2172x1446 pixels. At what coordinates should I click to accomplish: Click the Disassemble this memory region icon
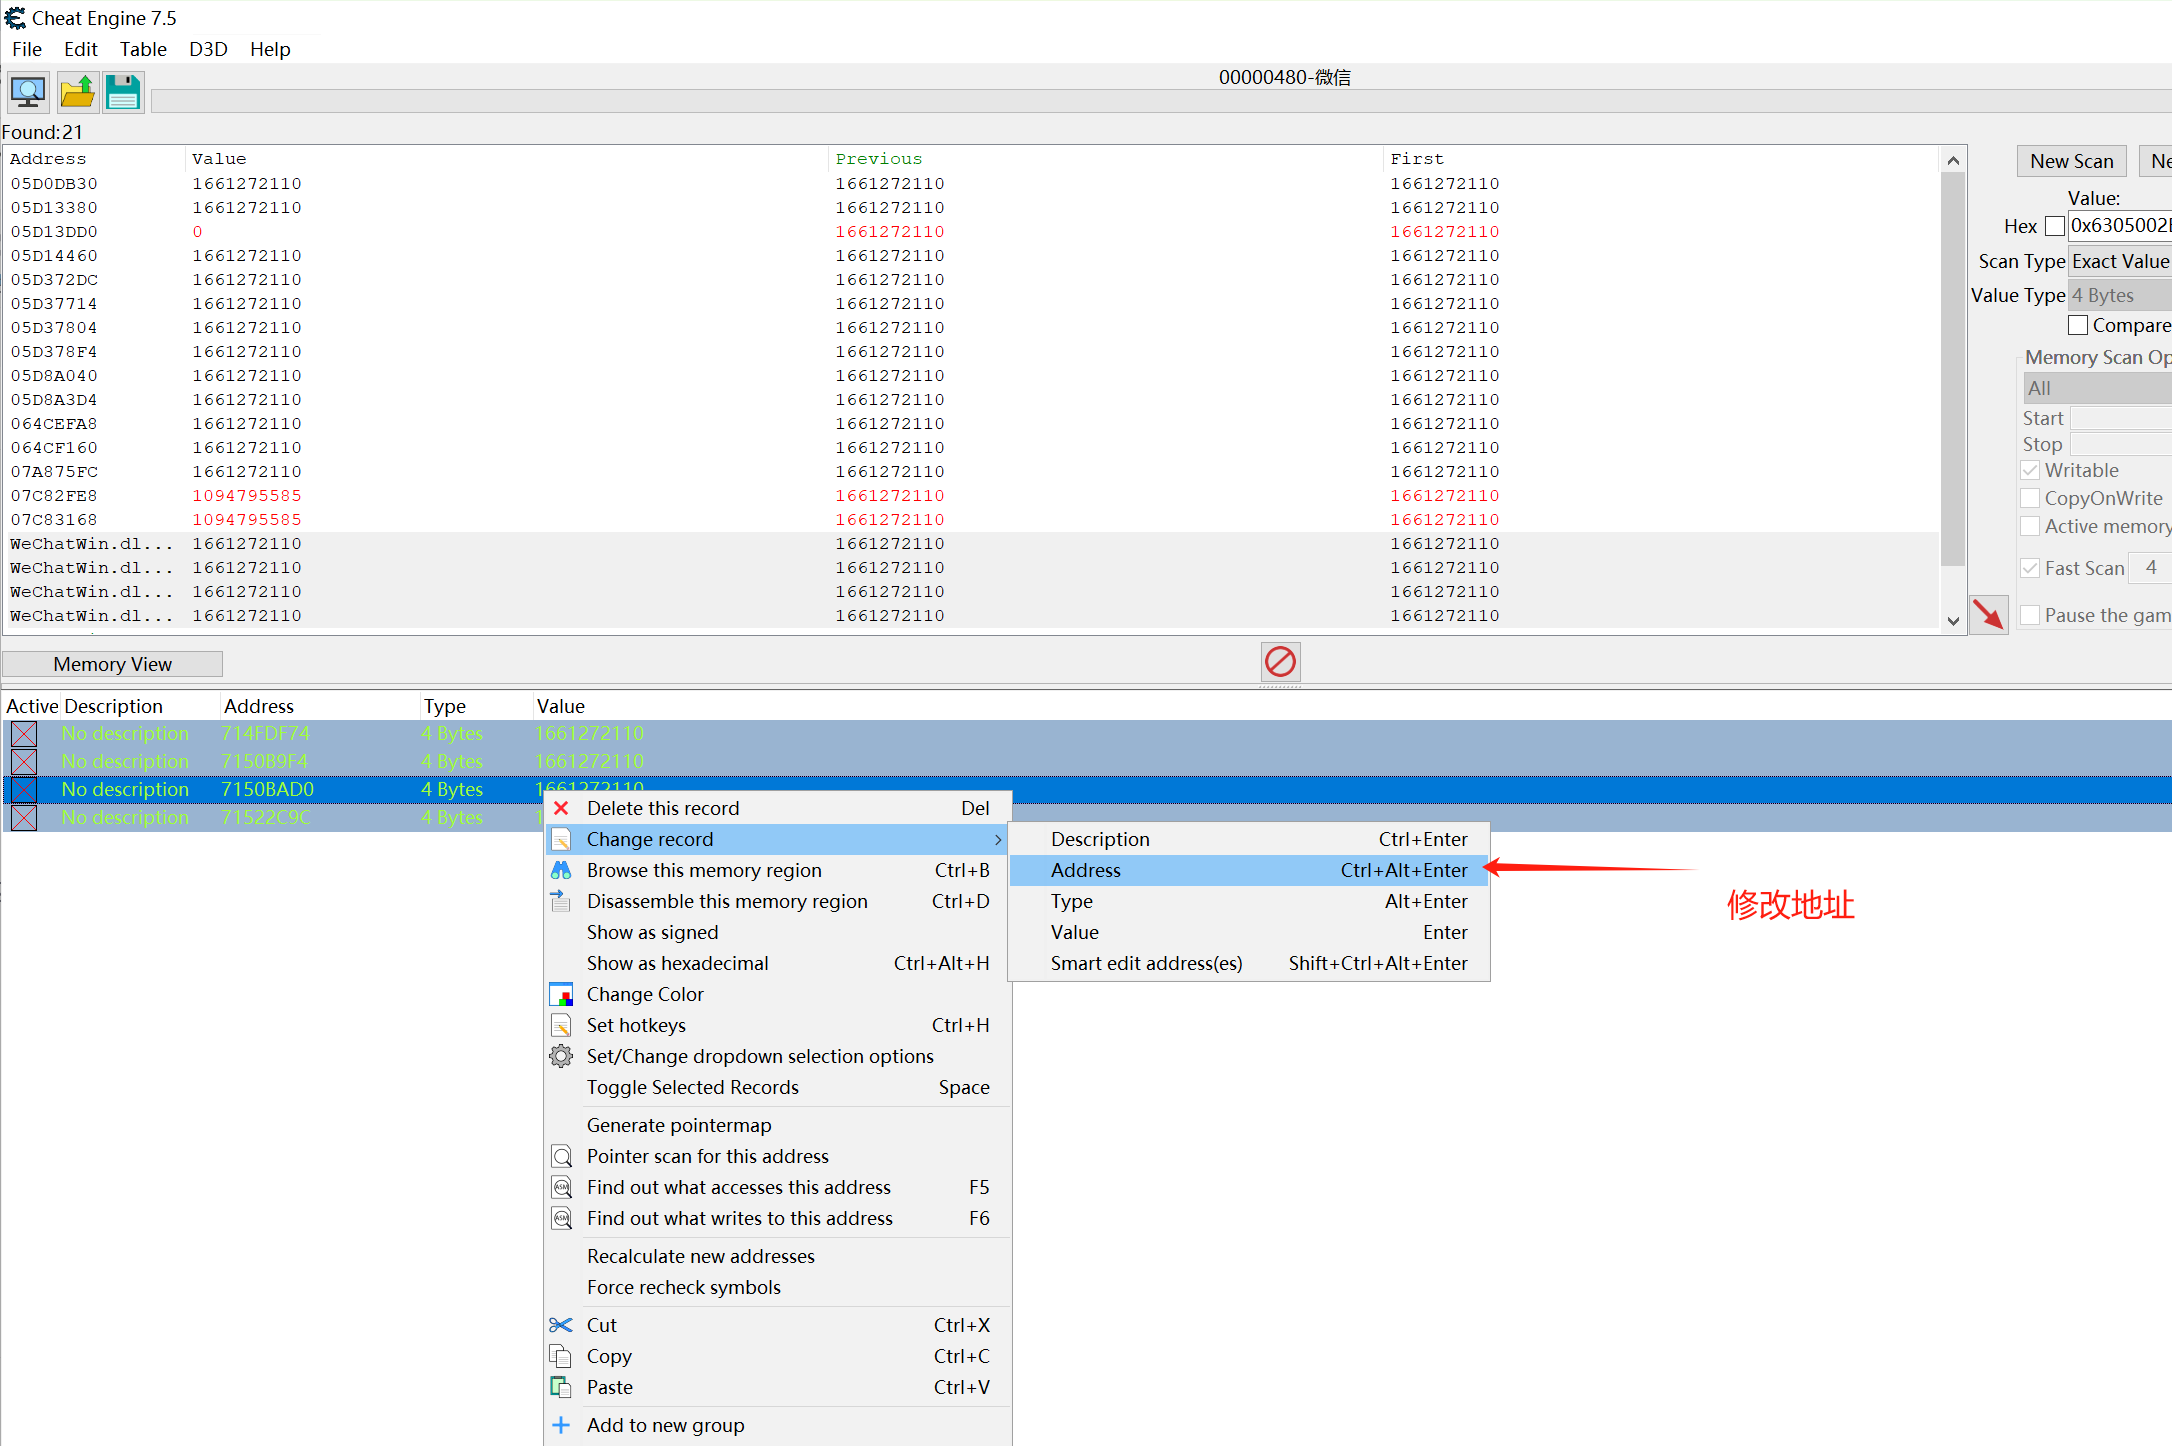coord(561,901)
